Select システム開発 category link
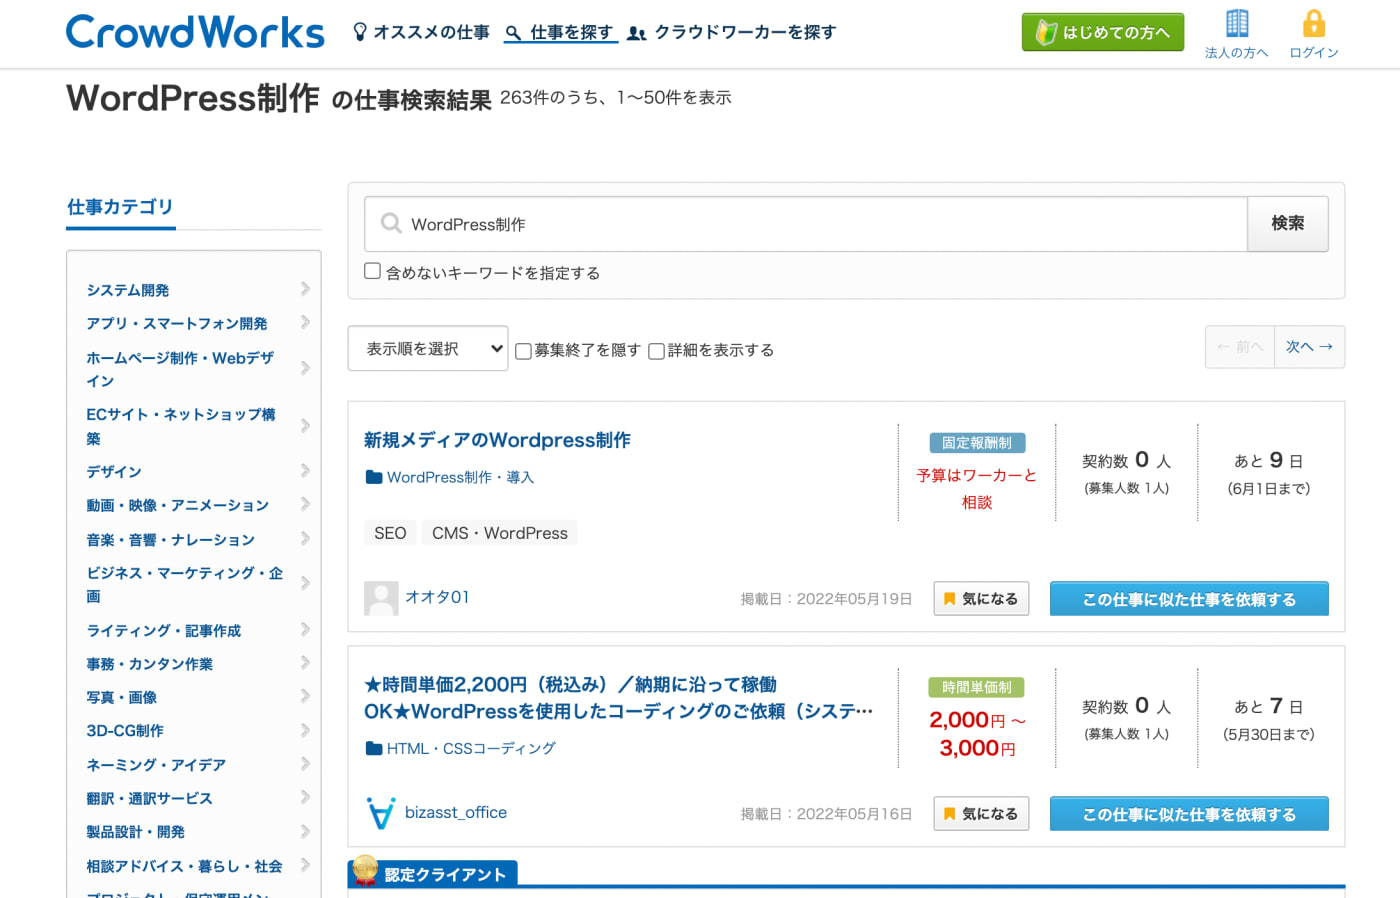The width and height of the screenshot is (1400, 898). [128, 290]
